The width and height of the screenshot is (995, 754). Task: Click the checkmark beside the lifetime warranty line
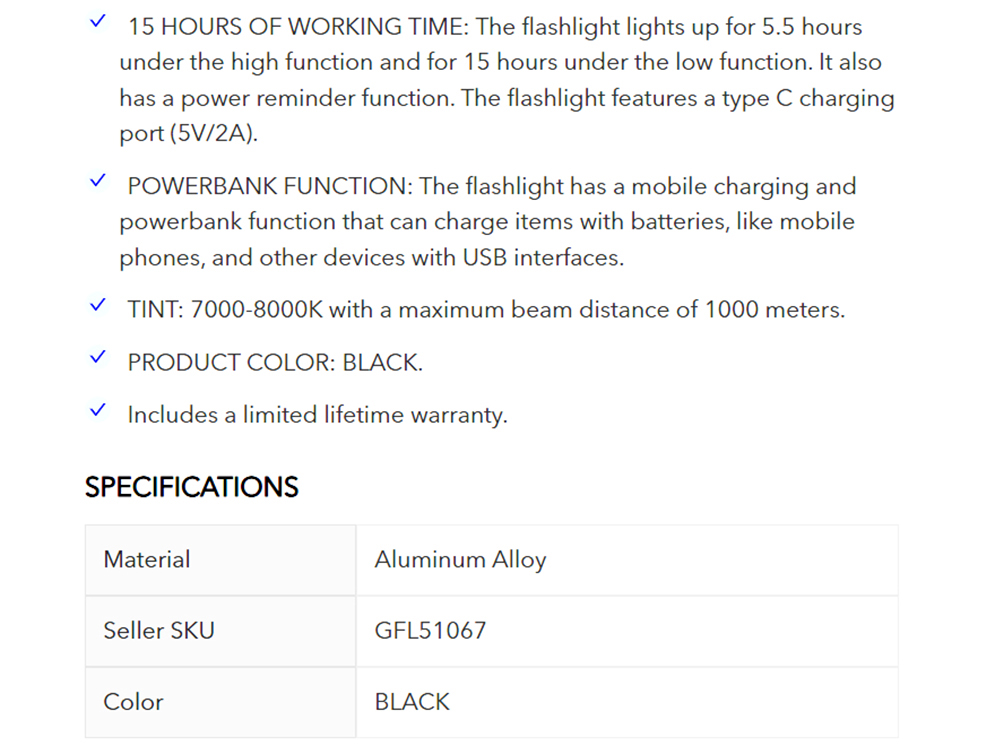coord(98,410)
